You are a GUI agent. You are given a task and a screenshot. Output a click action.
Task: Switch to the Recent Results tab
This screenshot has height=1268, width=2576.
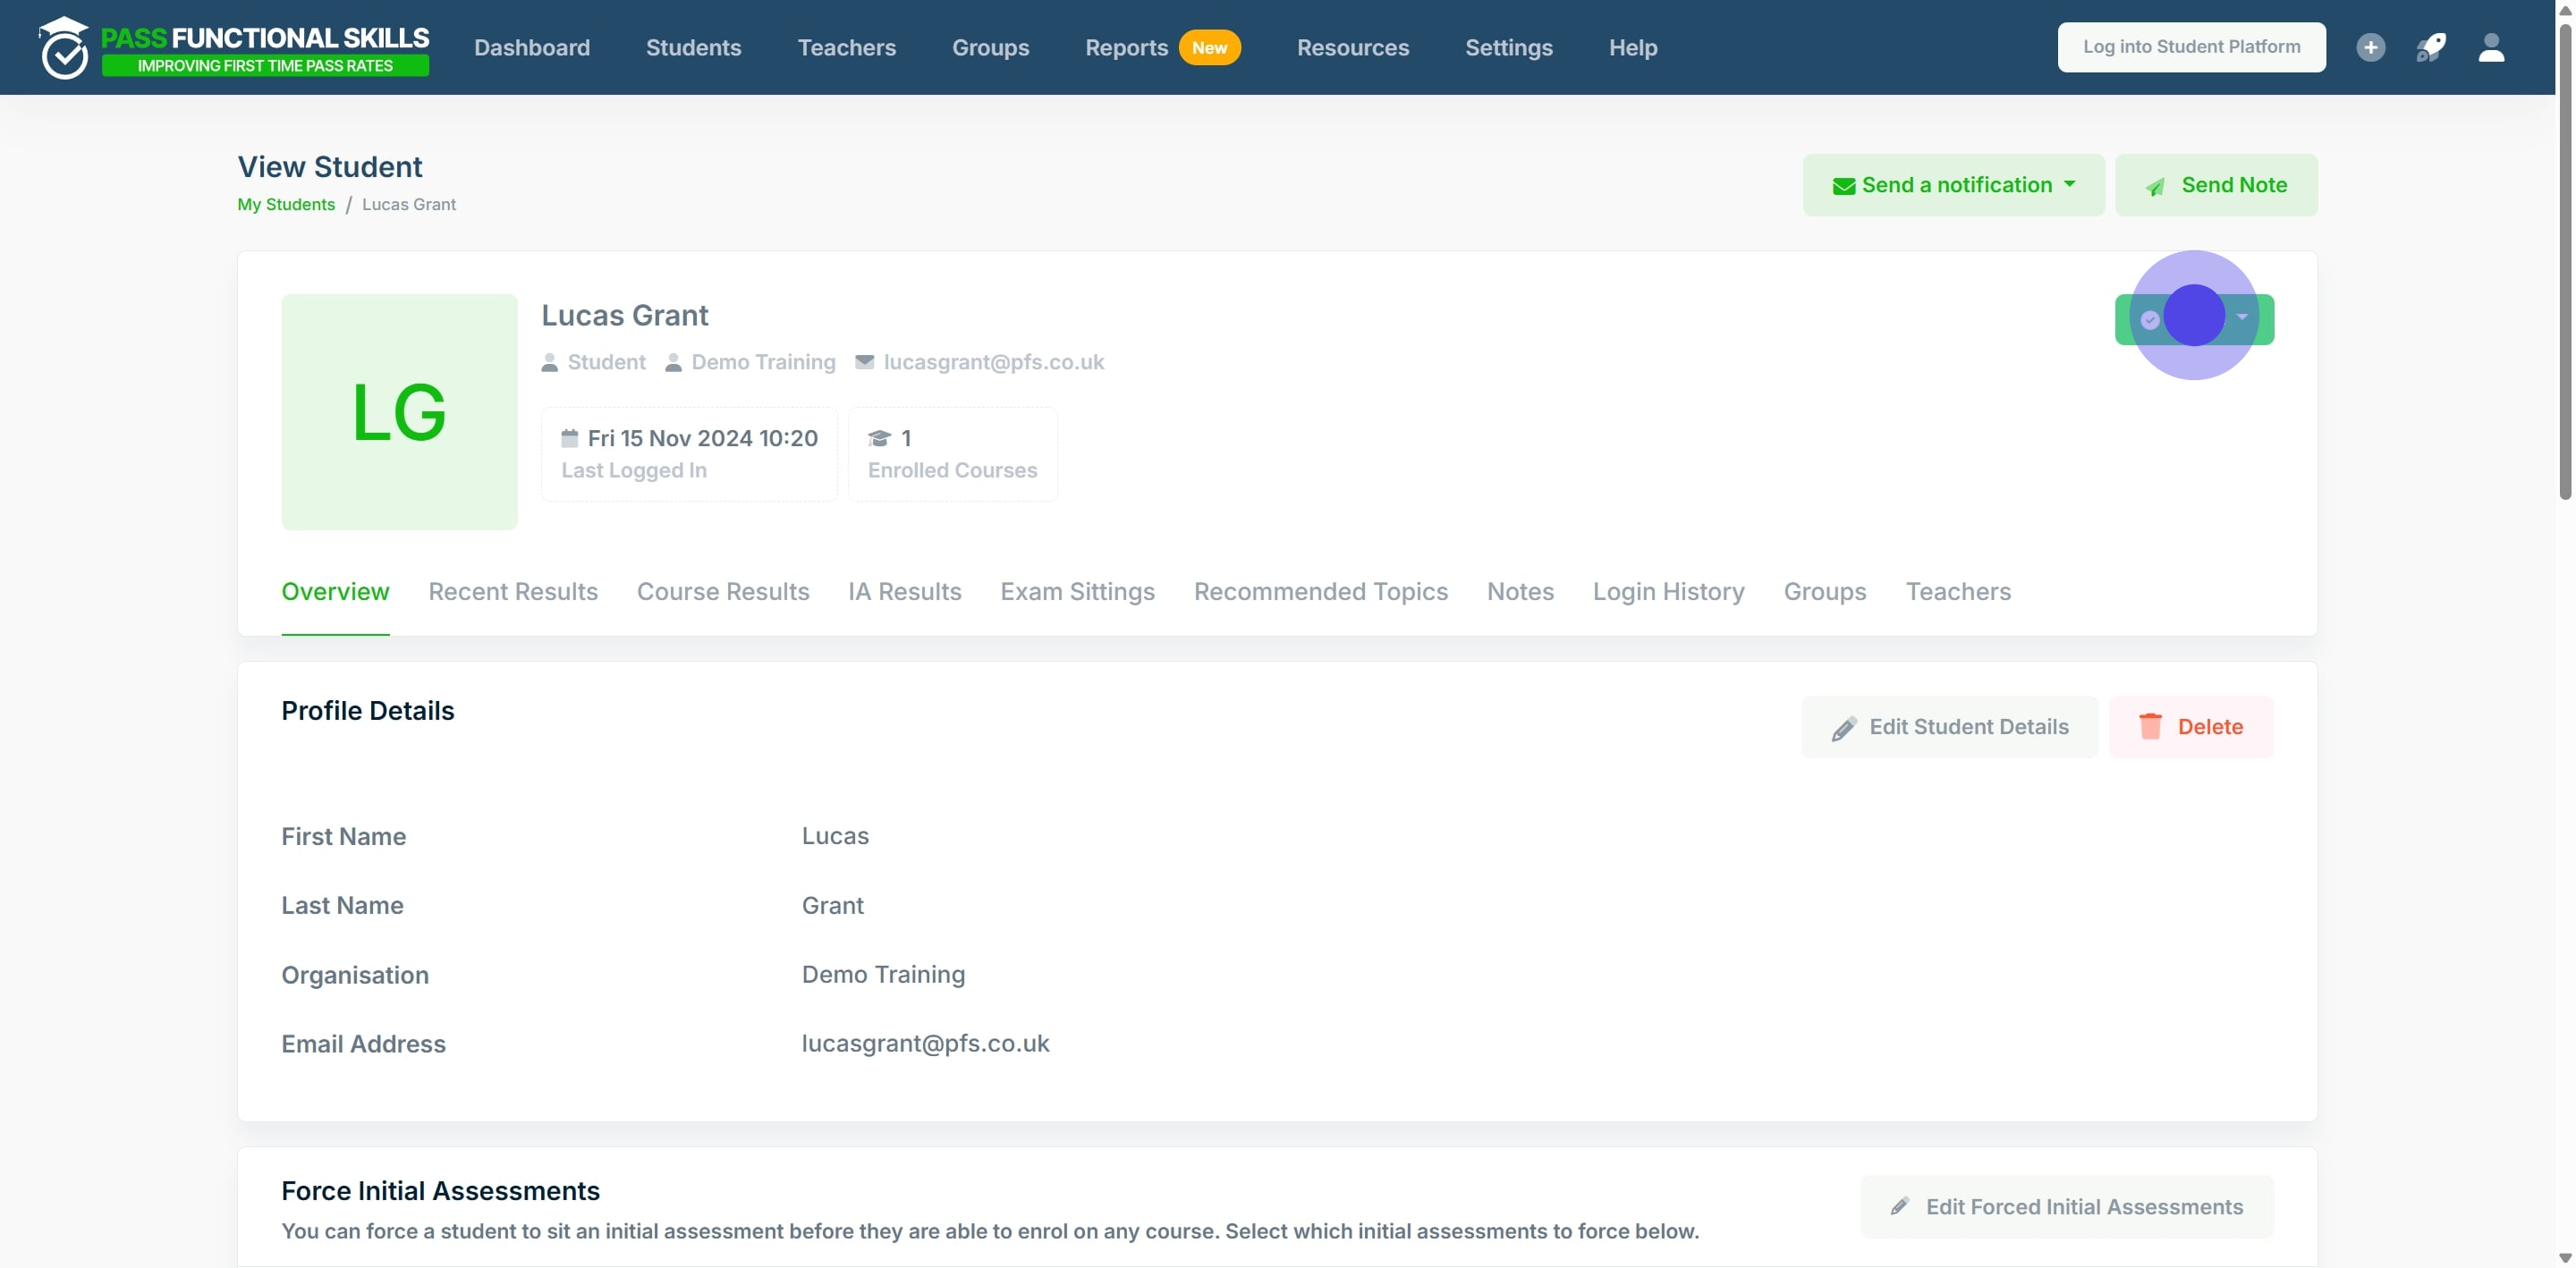pos(513,591)
